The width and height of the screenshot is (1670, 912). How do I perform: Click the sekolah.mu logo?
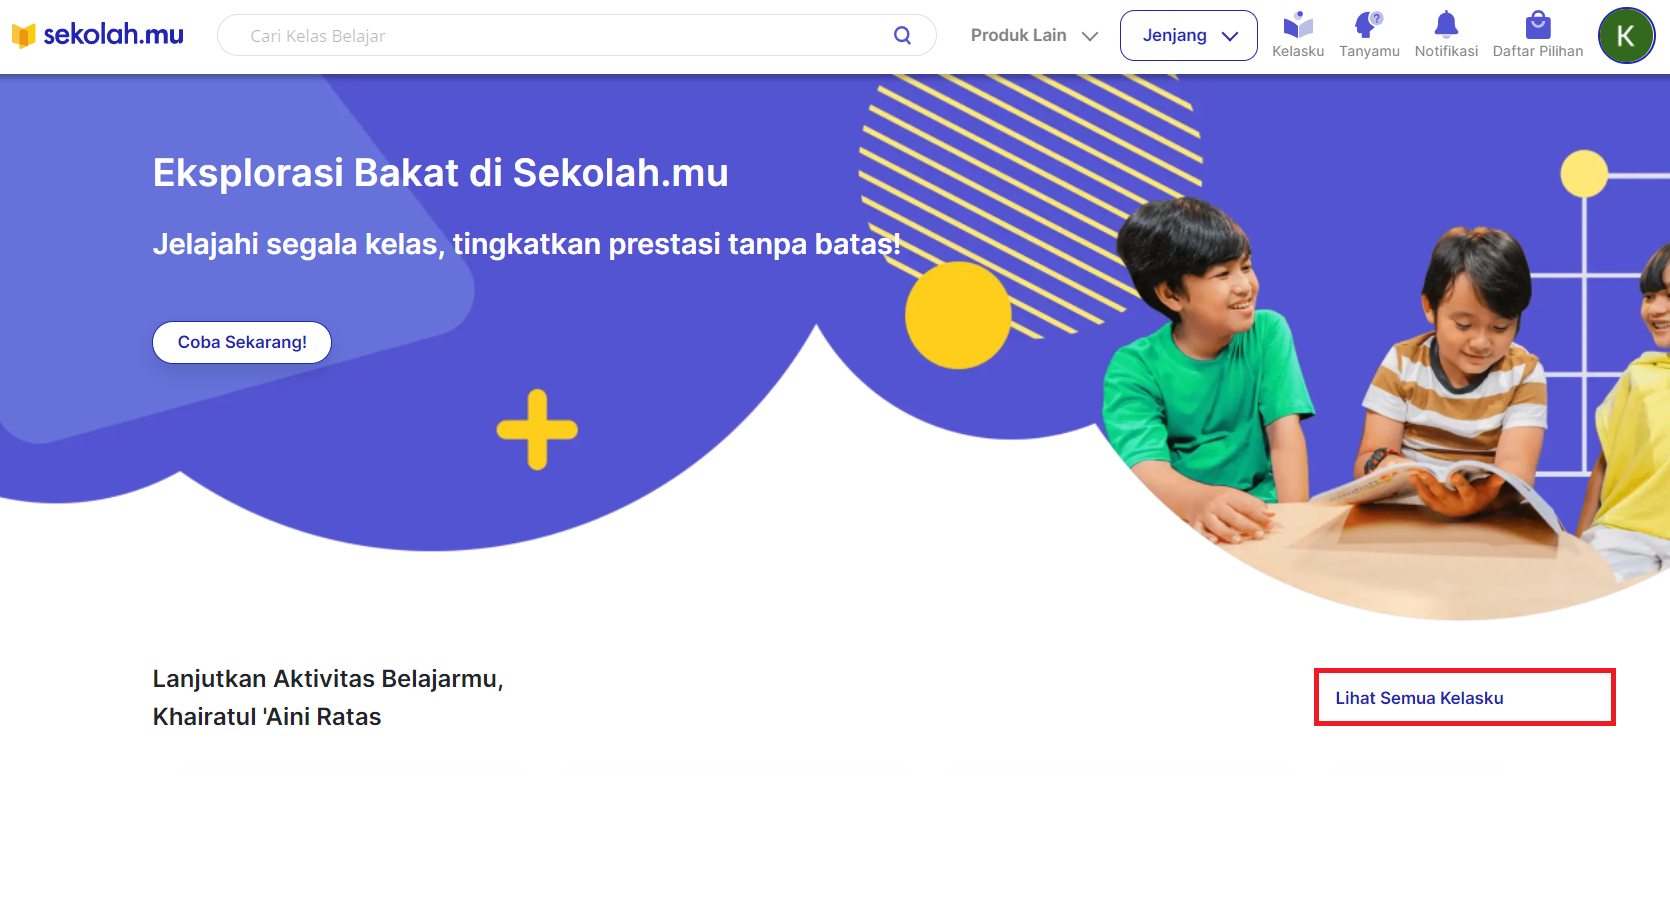coord(97,35)
